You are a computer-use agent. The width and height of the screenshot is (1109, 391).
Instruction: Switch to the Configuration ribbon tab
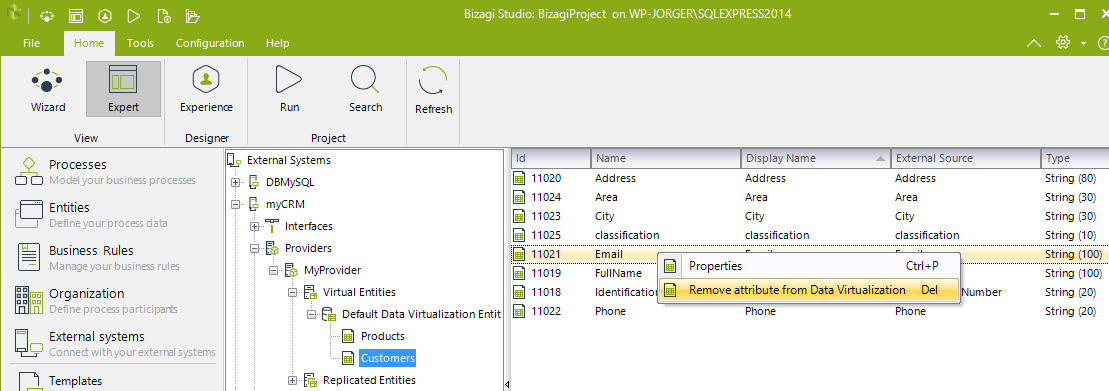point(210,43)
